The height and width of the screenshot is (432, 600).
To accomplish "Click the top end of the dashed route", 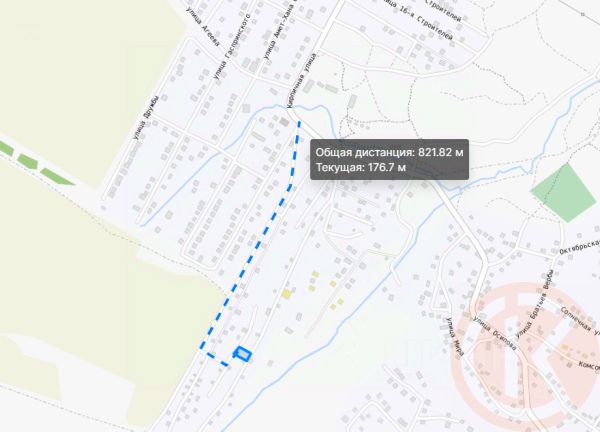I will click(299, 122).
